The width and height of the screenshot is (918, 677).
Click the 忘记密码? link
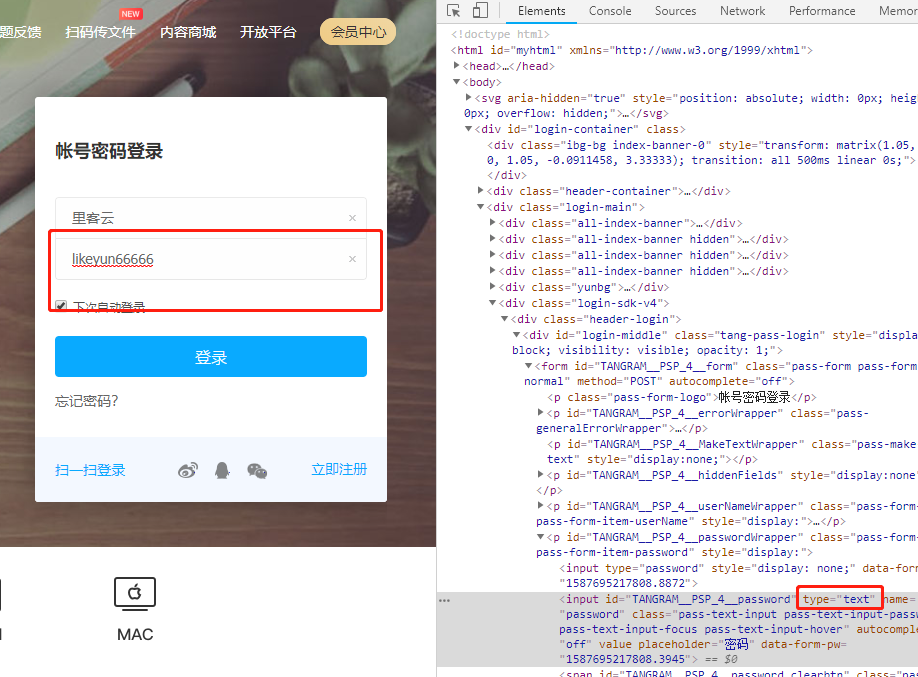tap(86, 401)
